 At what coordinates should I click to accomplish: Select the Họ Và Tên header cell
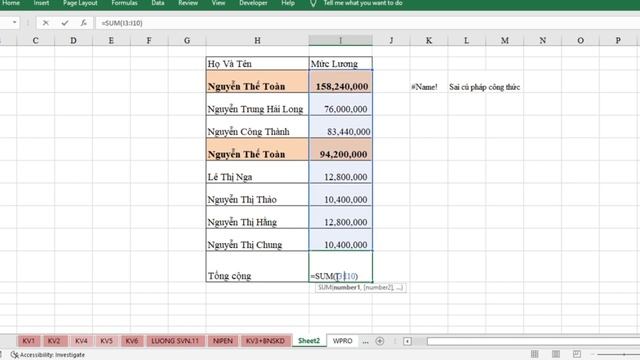[x=258, y=63]
